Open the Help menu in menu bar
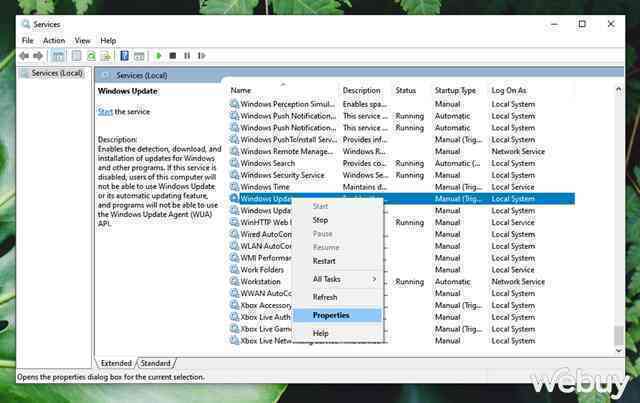The width and height of the screenshot is (640, 403). (108, 40)
